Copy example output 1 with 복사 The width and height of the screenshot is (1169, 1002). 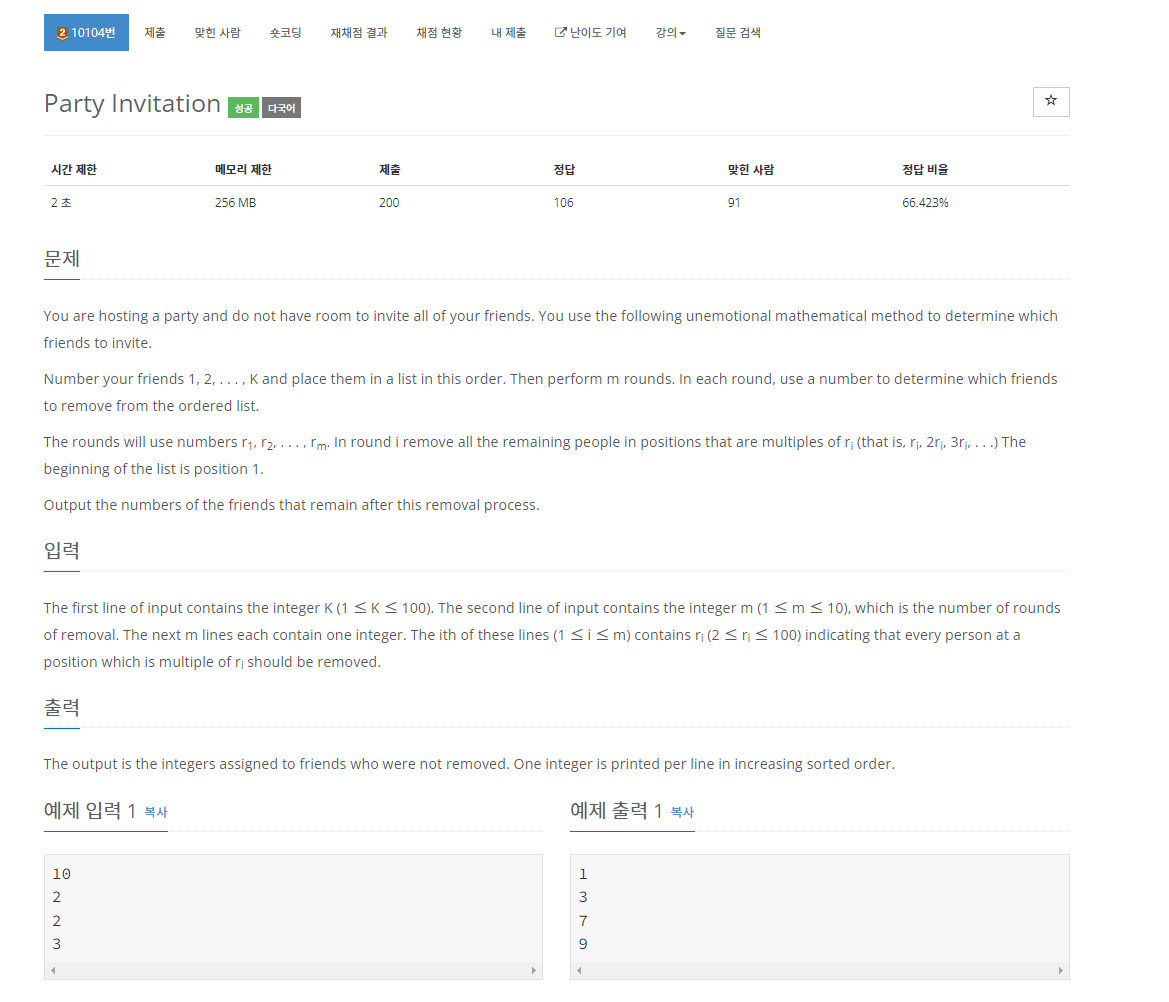[682, 813]
